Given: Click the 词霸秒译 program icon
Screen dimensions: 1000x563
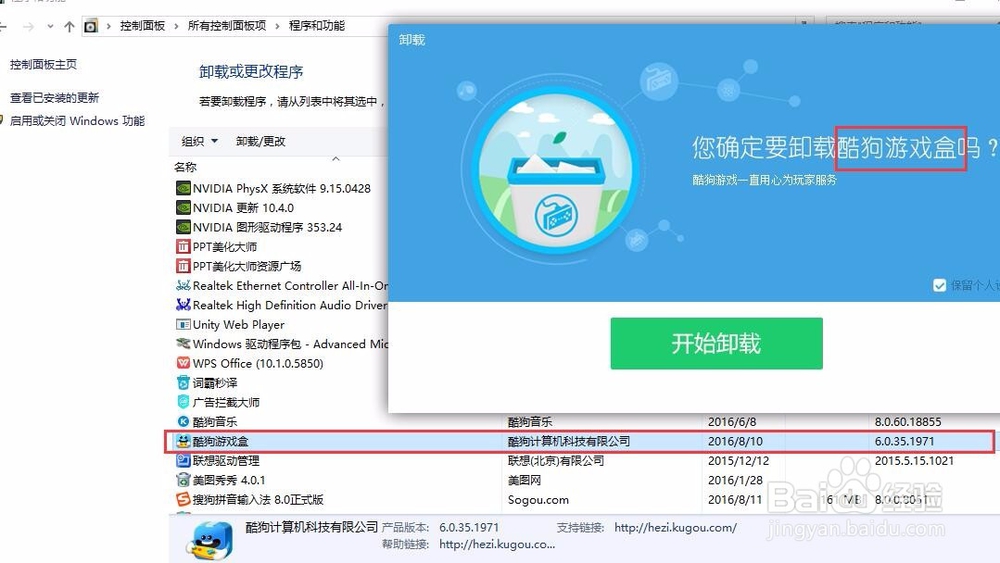Looking at the screenshot, I should (x=183, y=383).
